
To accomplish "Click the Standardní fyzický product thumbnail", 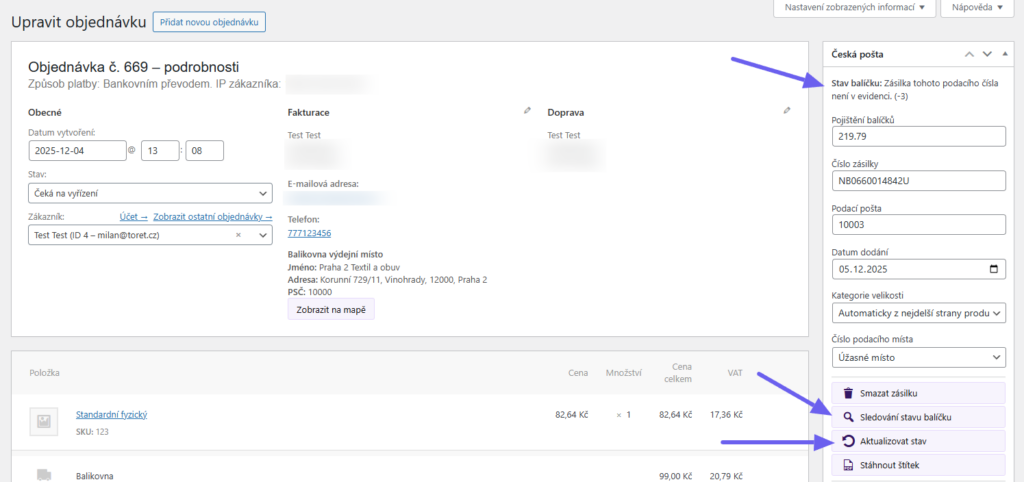I will coord(43,421).
